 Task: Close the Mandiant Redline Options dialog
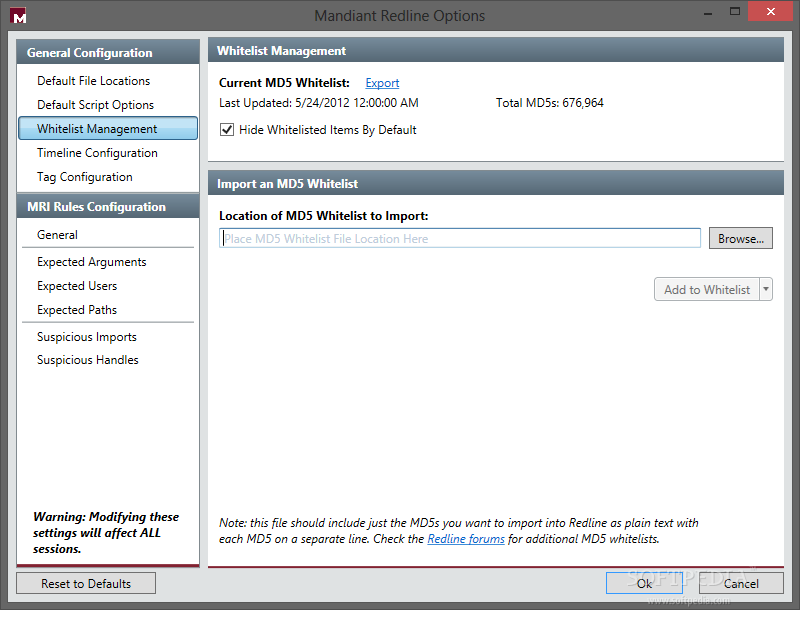[x=770, y=11]
